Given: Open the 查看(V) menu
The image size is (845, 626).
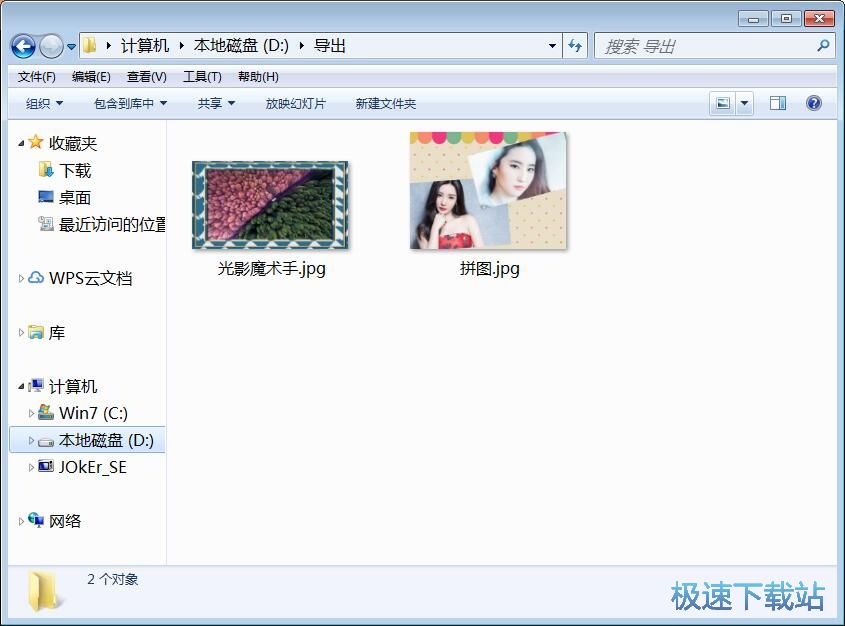Looking at the screenshot, I should pos(147,77).
